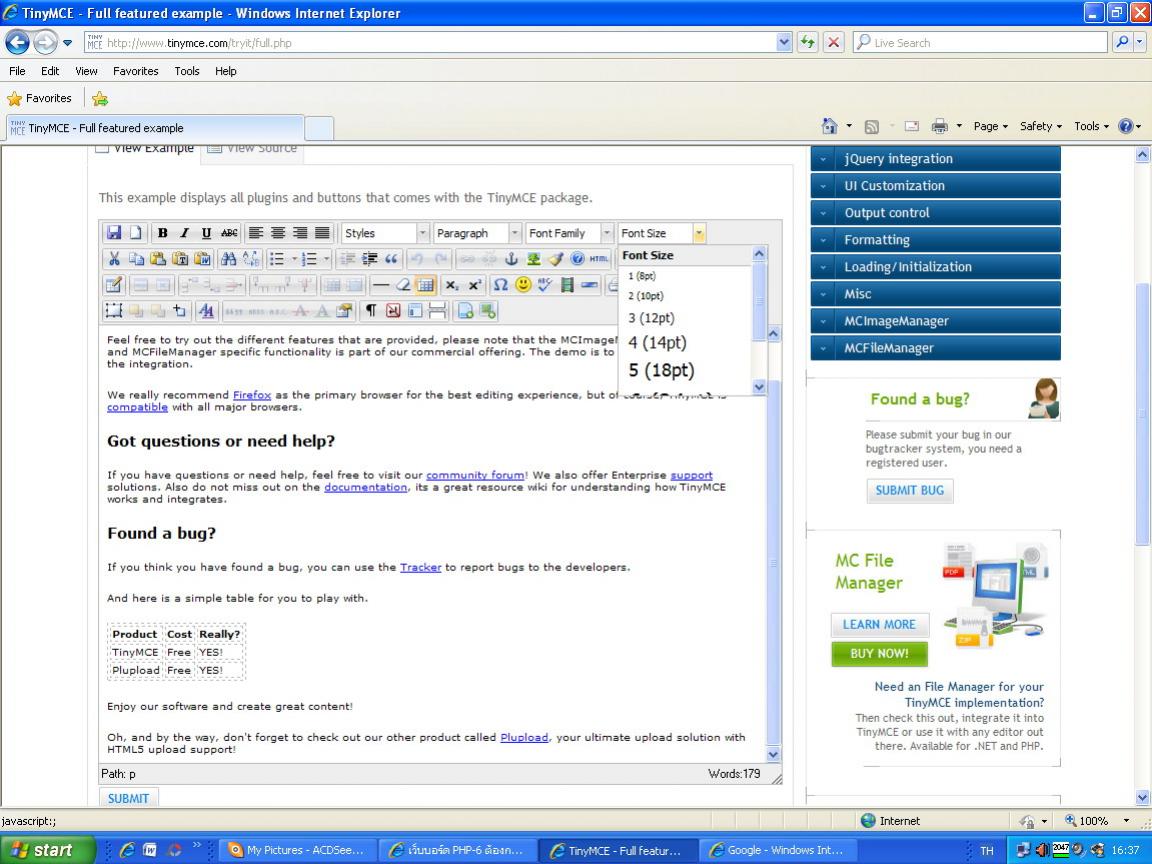Click the SUBMIT BUG button

point(910,490)
